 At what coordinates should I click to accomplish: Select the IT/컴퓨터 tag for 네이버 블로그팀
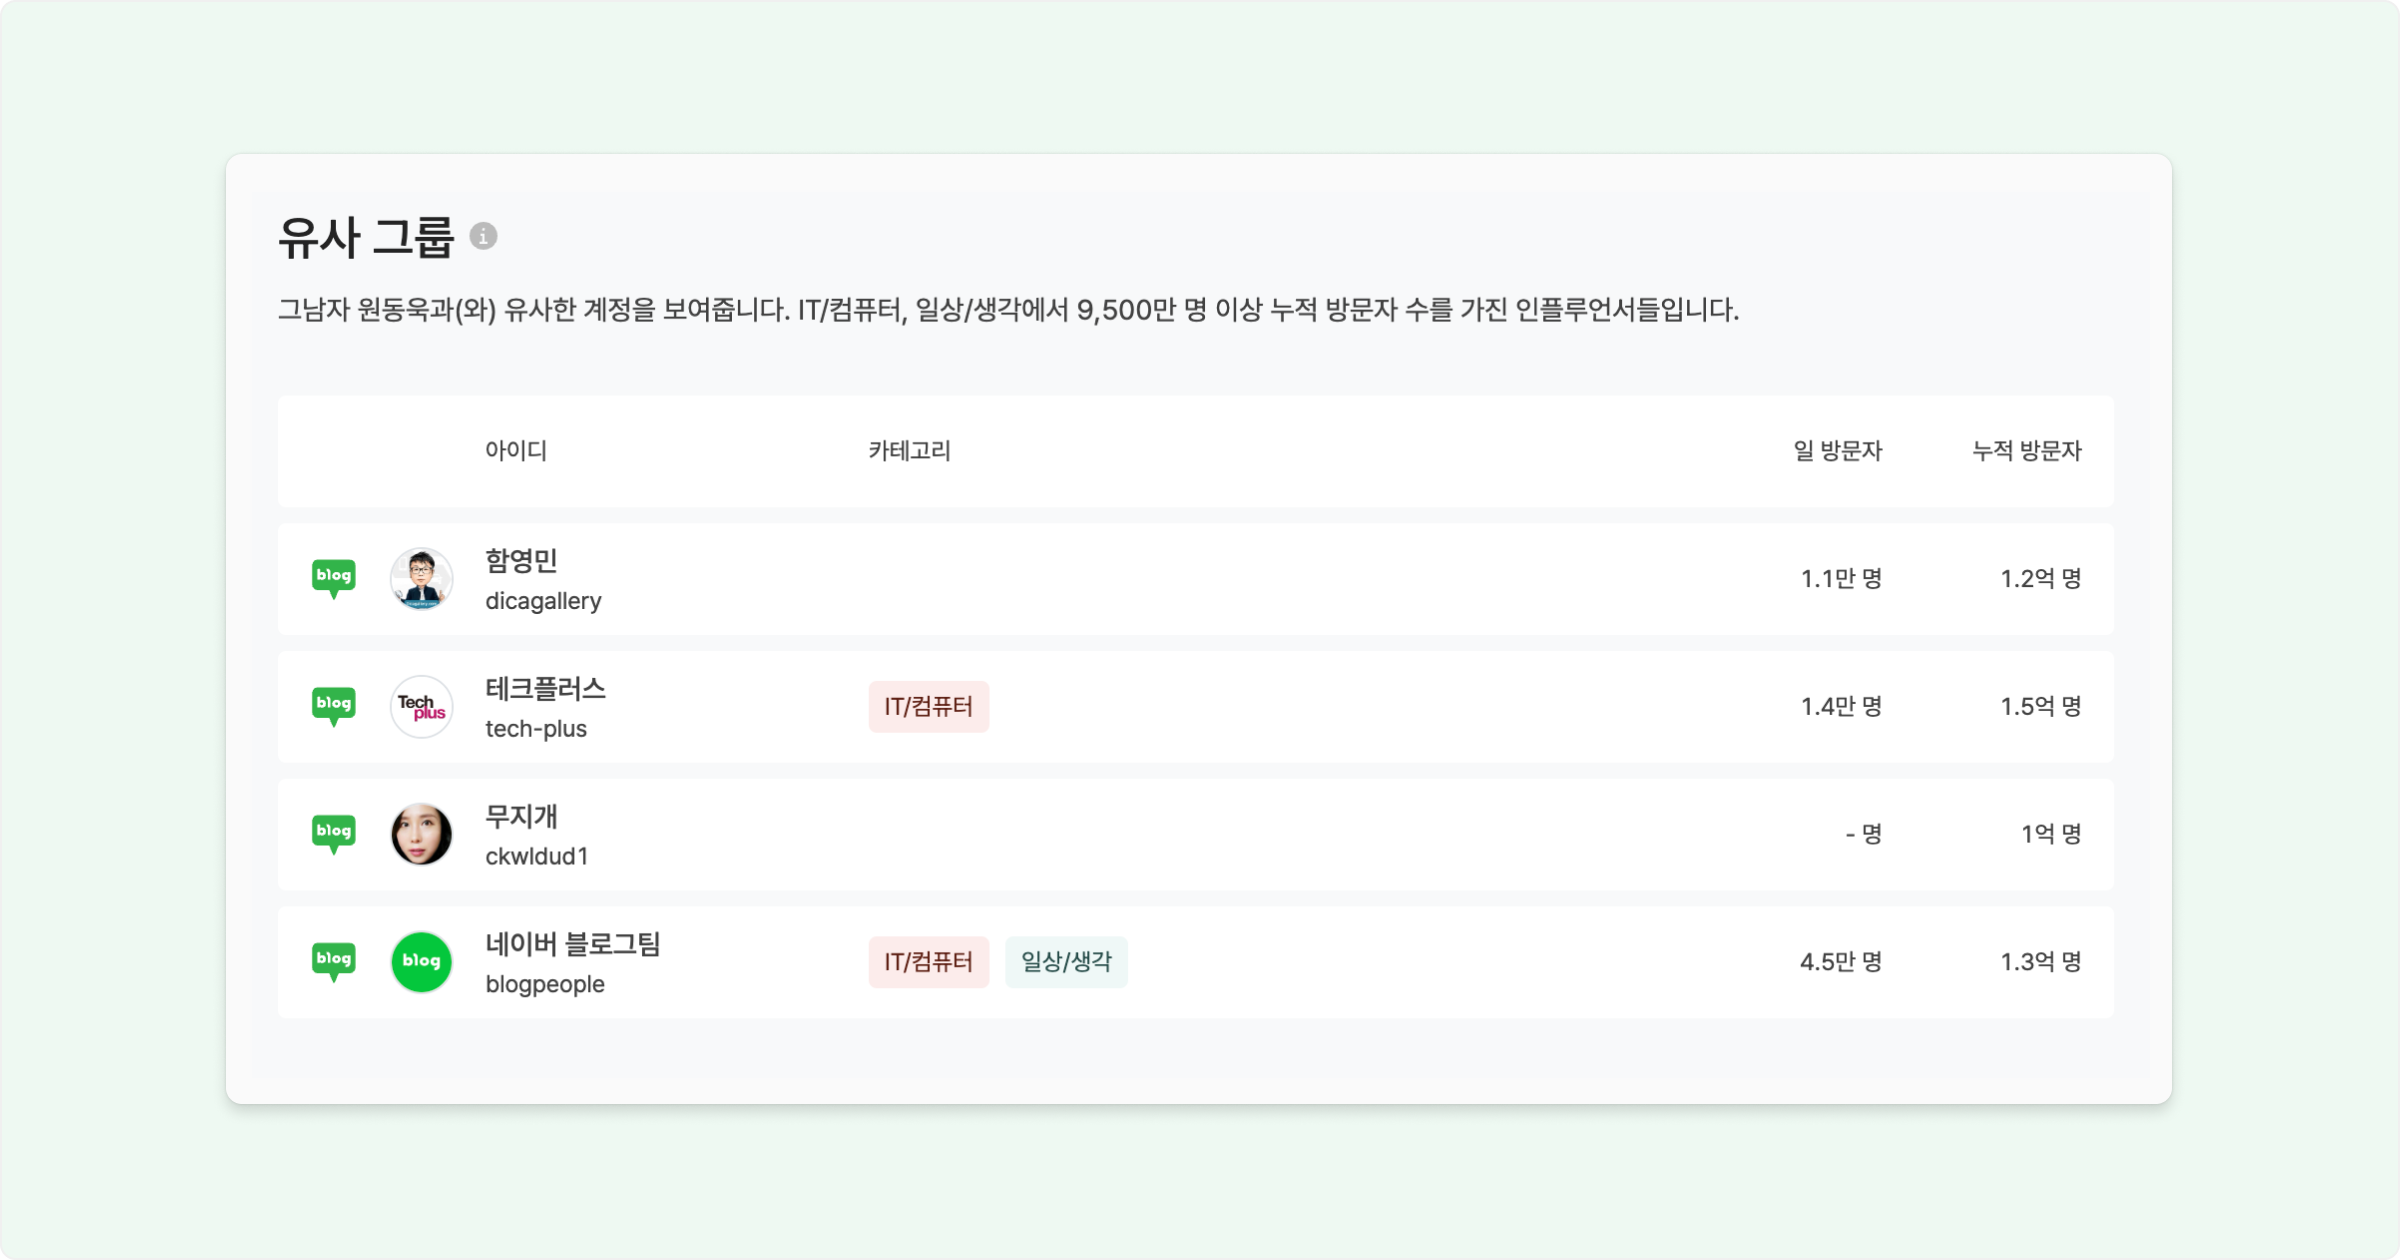928,962
